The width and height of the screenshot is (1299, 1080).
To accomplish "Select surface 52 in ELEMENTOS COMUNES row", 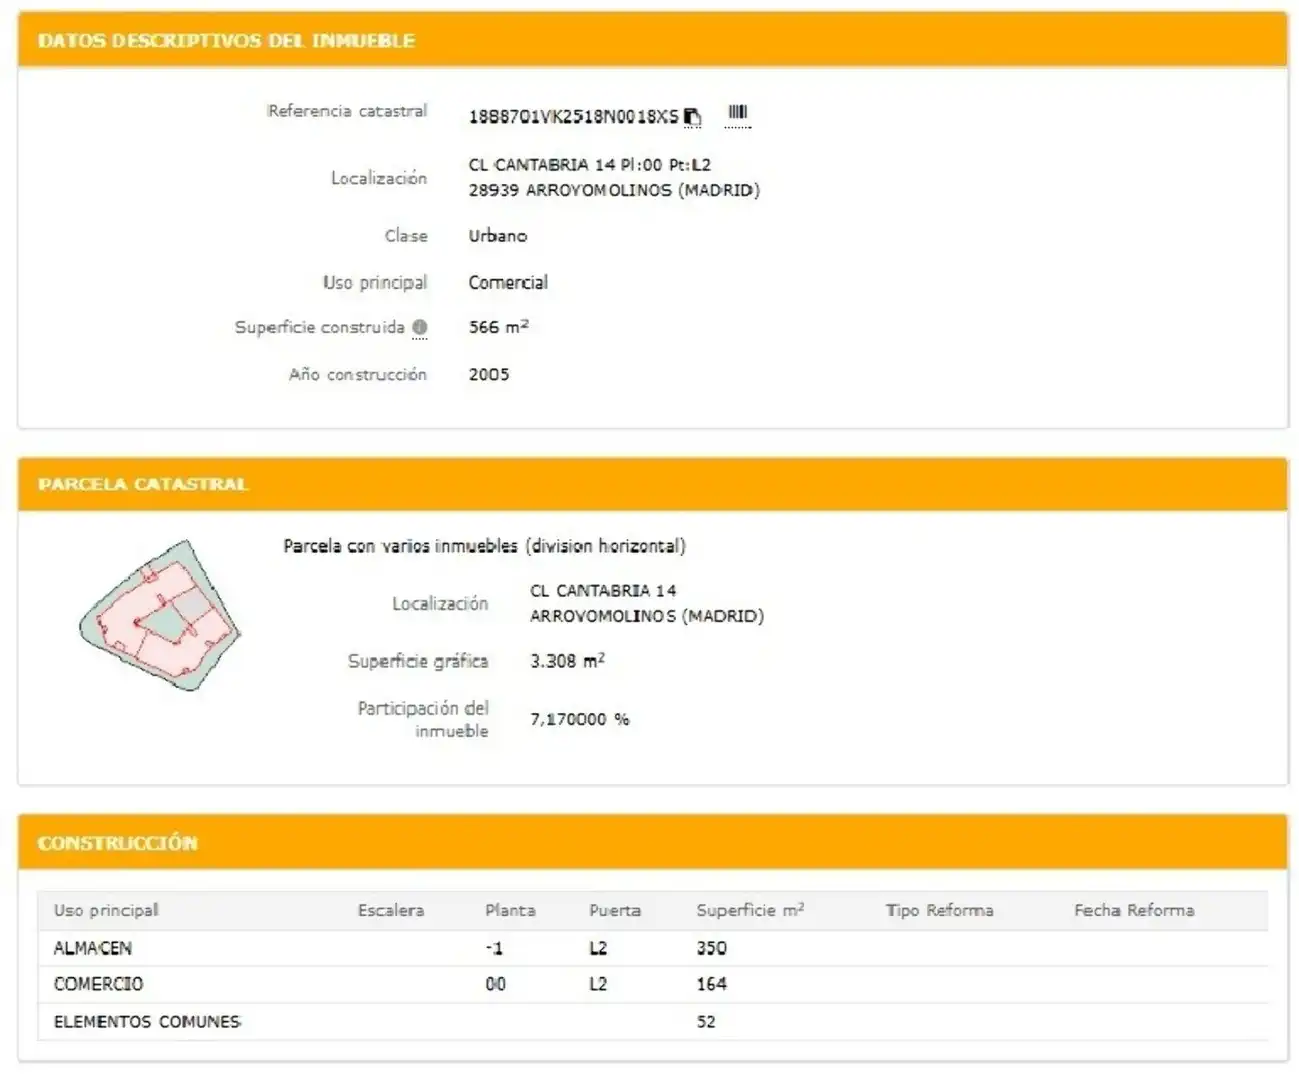I will click(706, 1022).
